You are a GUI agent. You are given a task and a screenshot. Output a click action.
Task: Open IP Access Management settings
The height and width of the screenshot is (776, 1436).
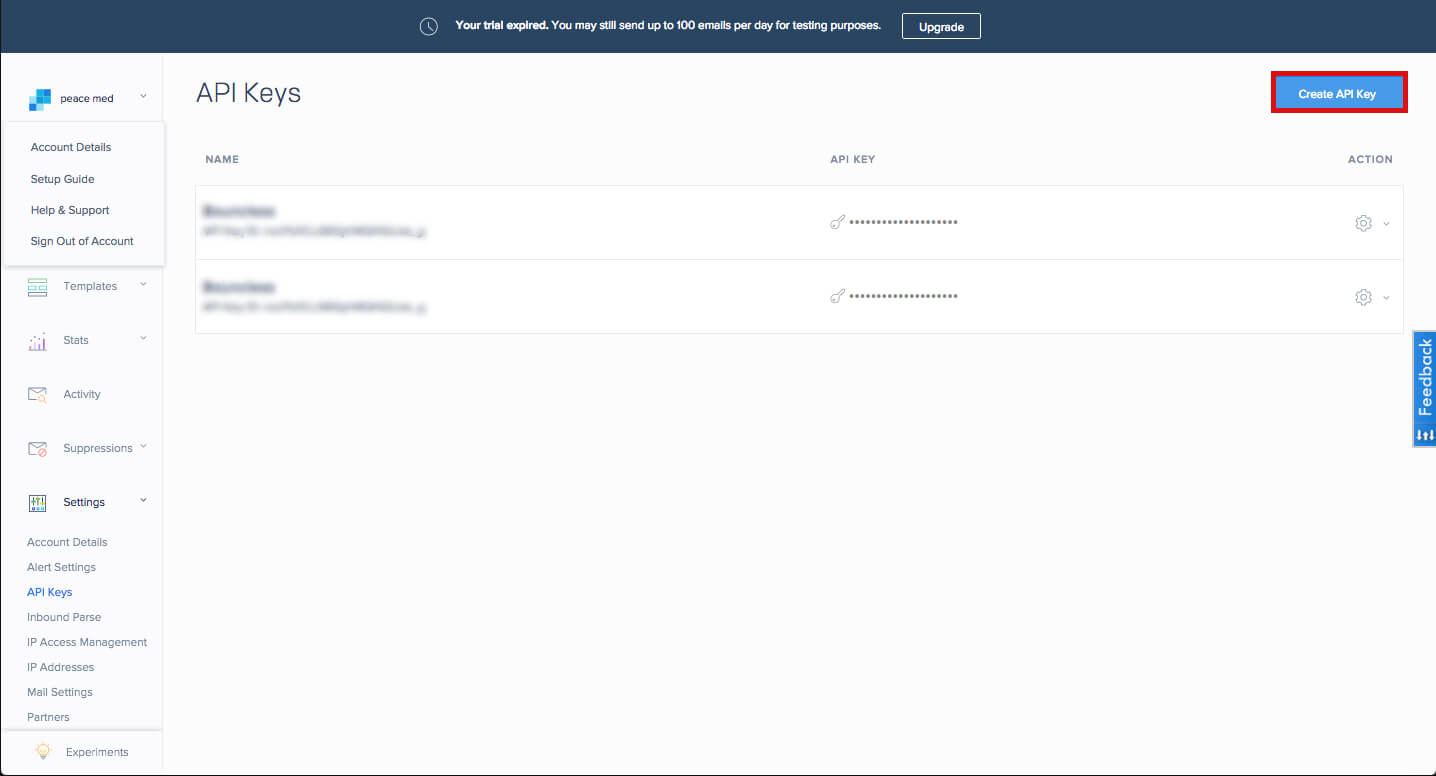pyautogui.click(x=87, y=641)
